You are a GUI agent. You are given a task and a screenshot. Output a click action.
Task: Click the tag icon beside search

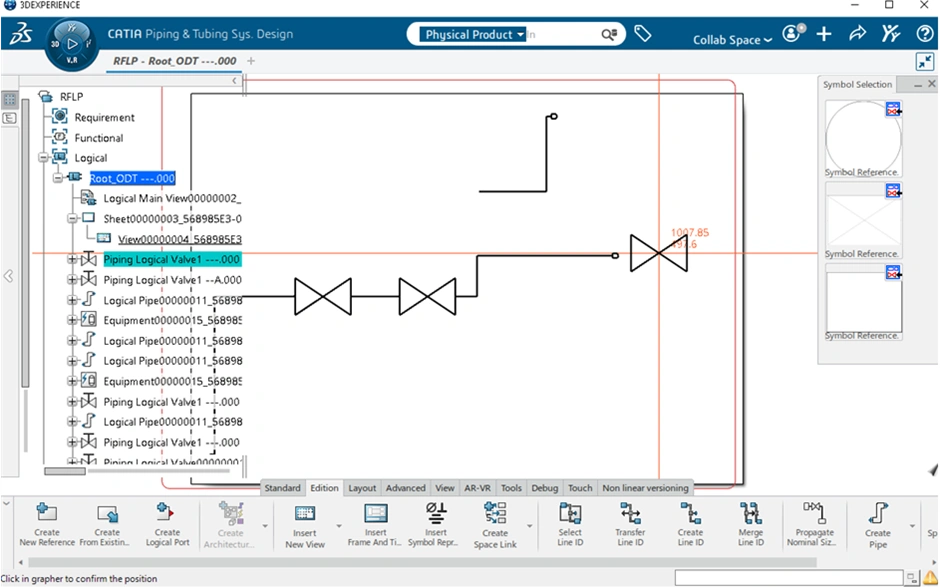coord(643,34)
